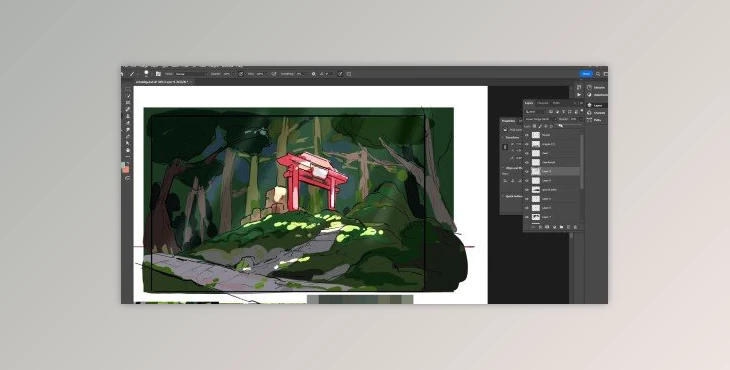
Task: Switch to the Paths tab
Action: pos(556,103)
